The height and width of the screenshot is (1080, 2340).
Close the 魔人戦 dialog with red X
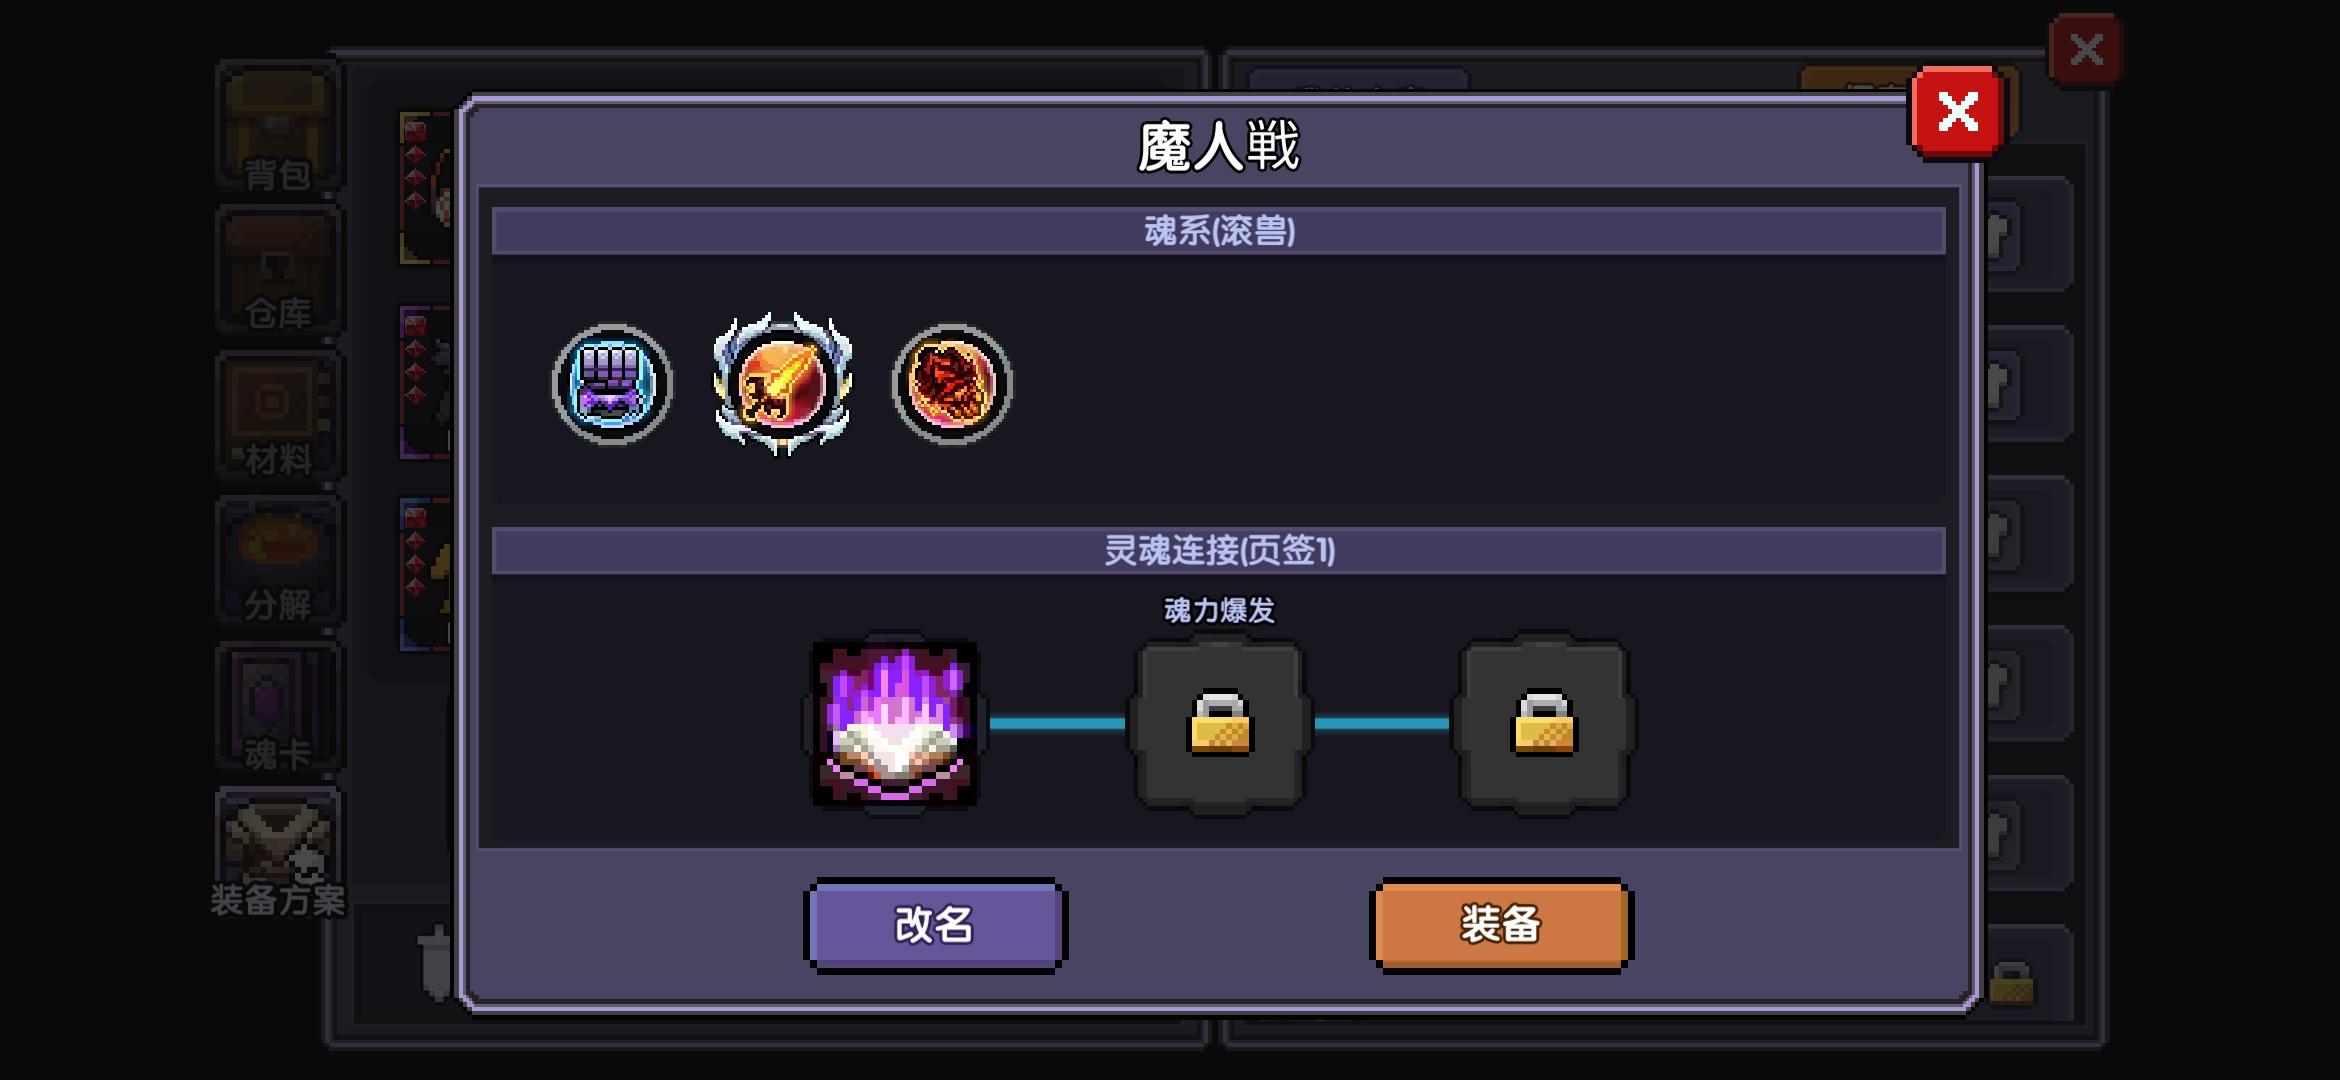[1957, 112]
